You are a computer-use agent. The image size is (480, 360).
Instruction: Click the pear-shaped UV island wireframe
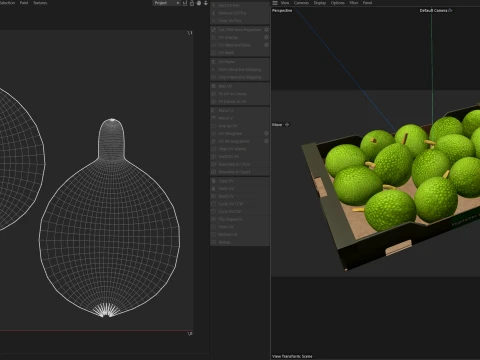coord(110,218)
